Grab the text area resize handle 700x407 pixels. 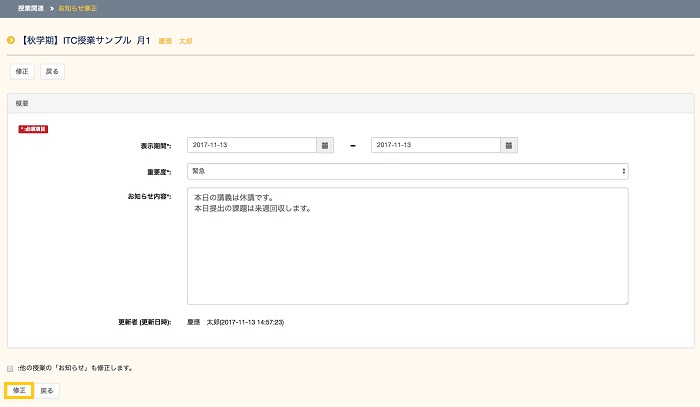(625, 300)
